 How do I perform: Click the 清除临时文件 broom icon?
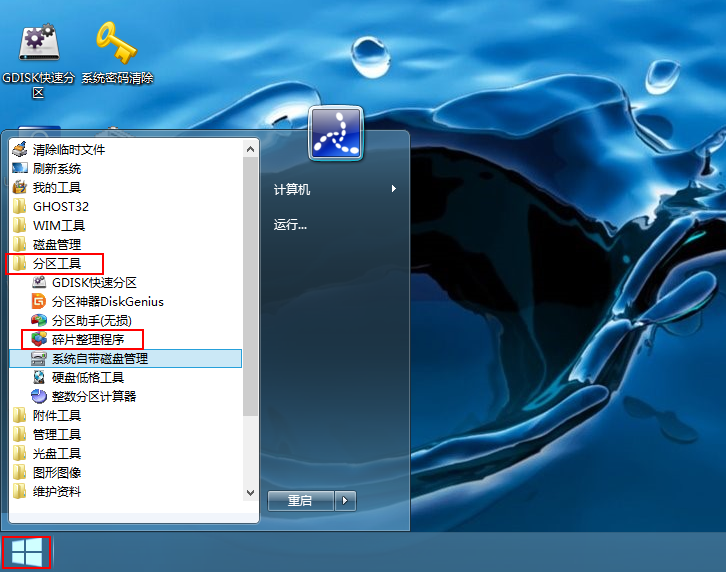(x=19, y=150)
